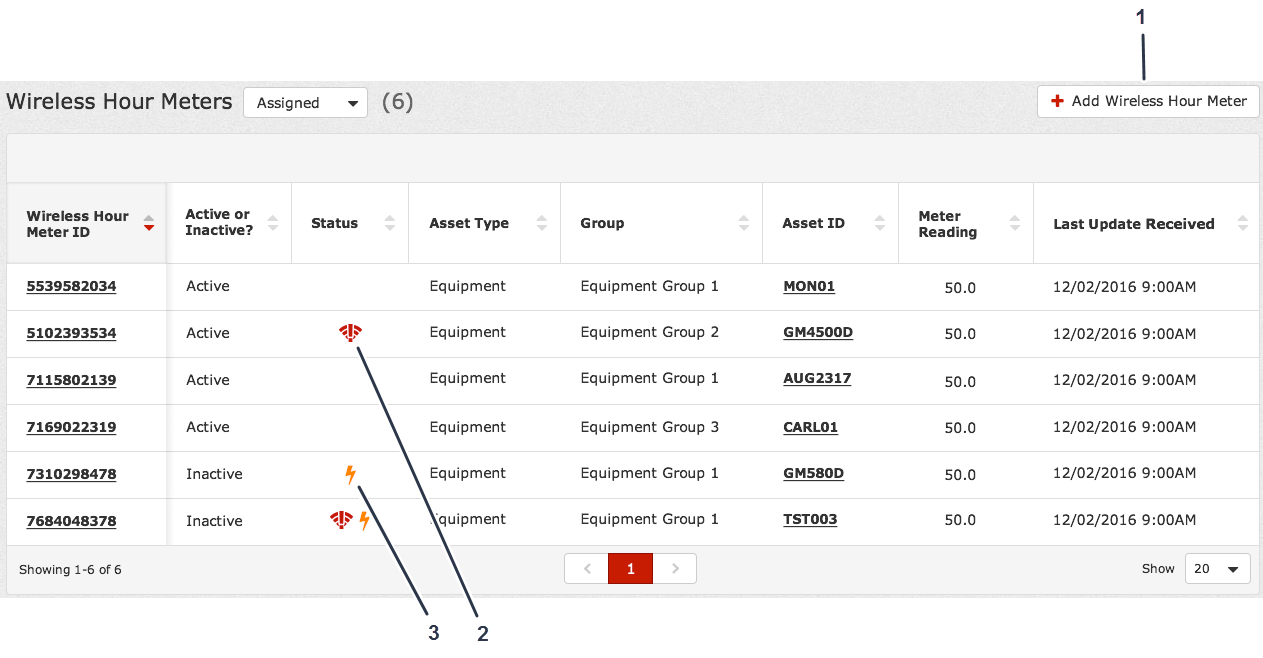Click the orange lightning bolt icon for 7310298478
Screen dimensions: 1263x658
tap(350, 474)
